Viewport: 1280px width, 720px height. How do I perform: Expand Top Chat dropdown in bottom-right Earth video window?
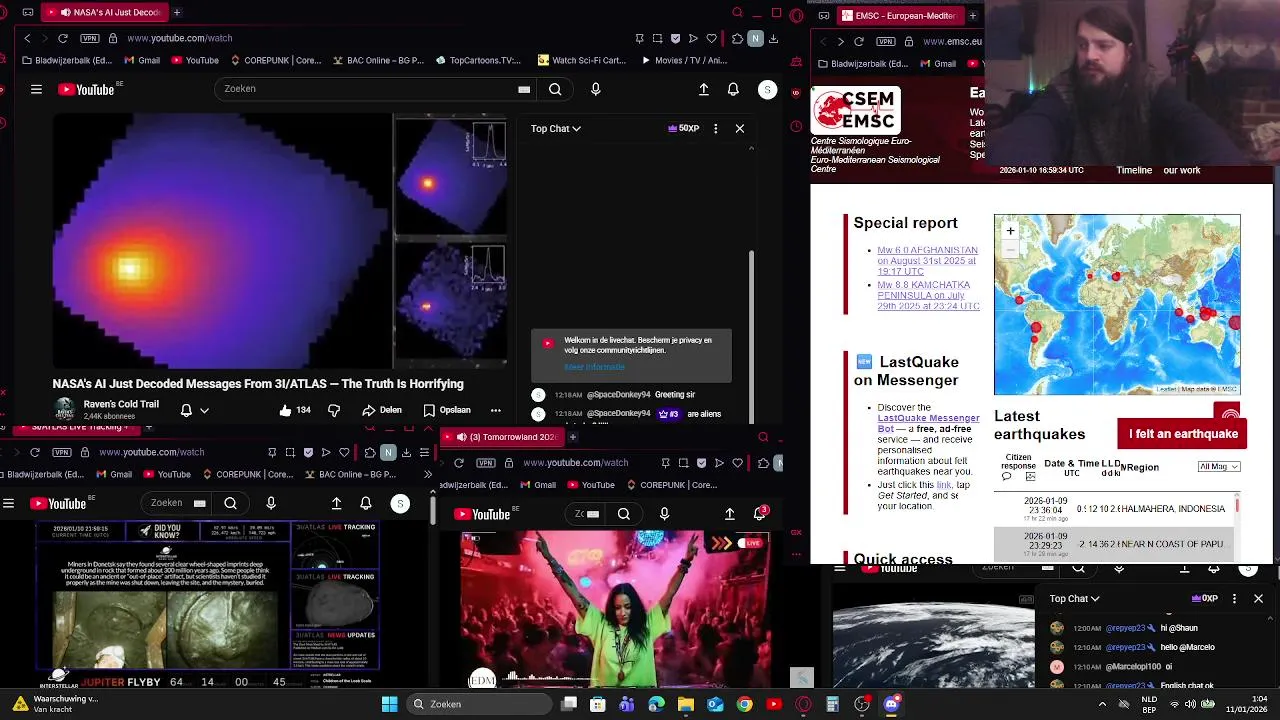[1074, 599]
